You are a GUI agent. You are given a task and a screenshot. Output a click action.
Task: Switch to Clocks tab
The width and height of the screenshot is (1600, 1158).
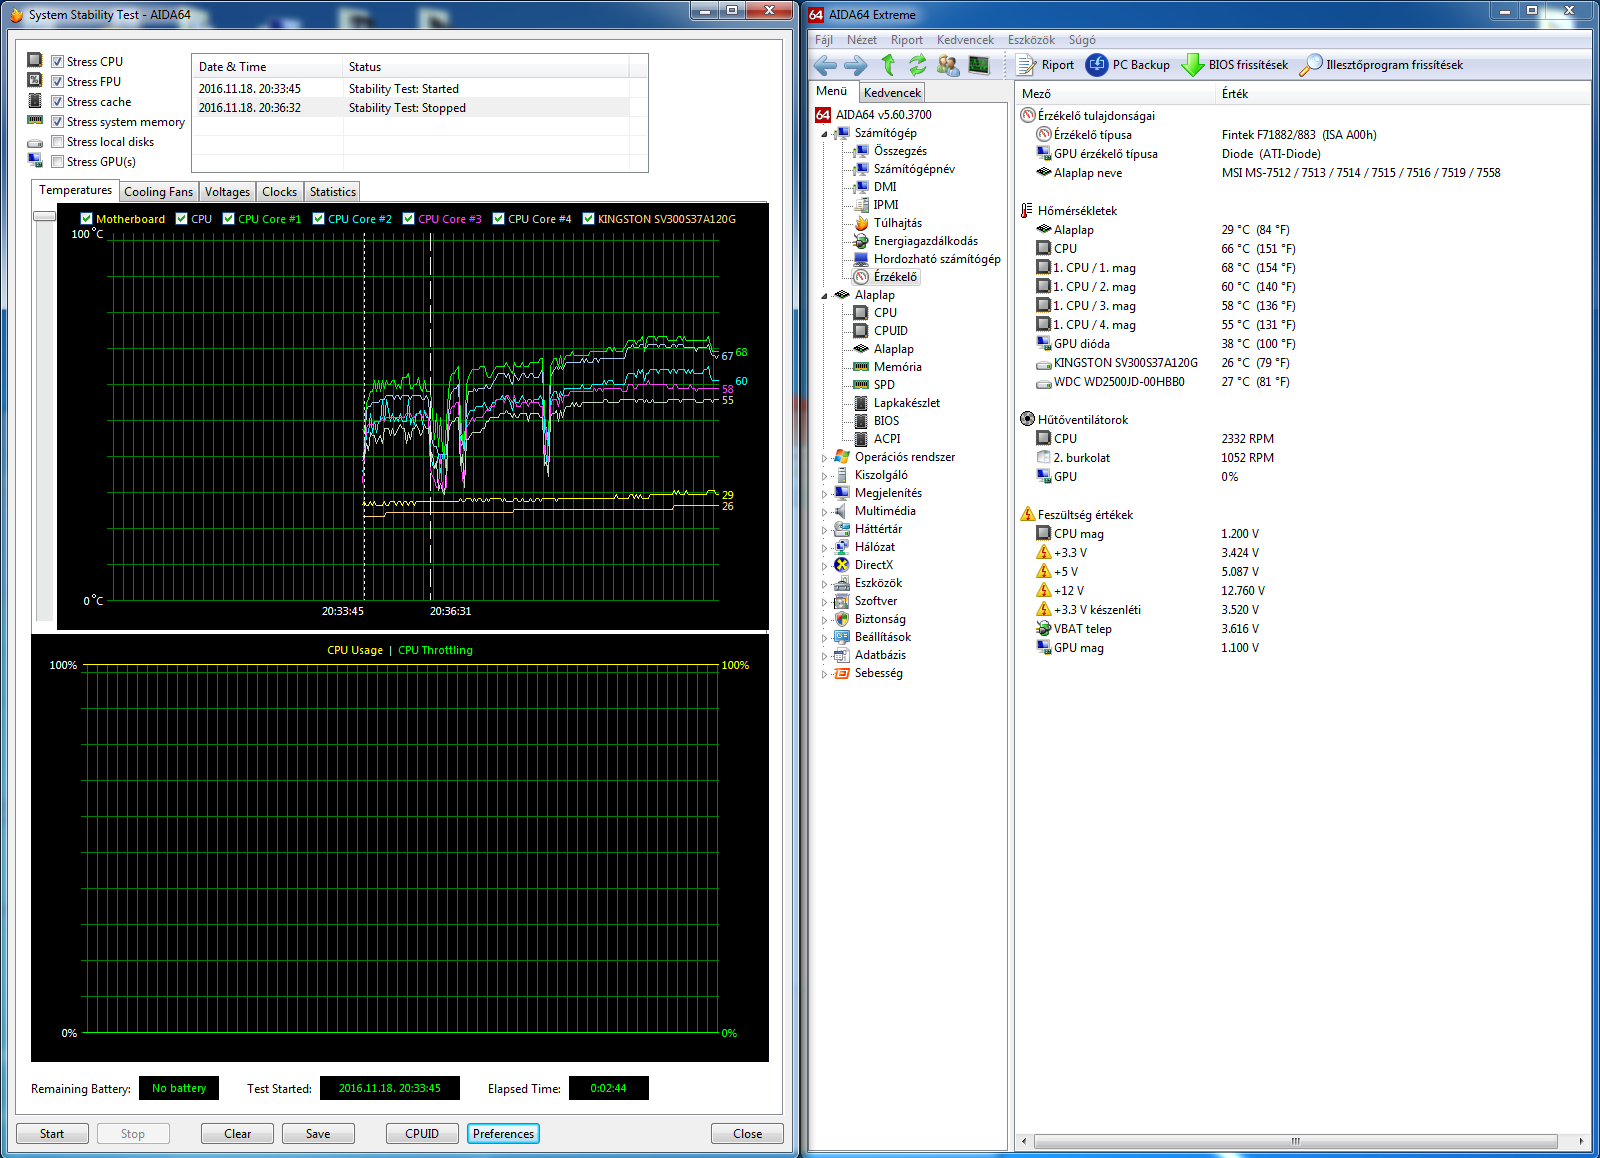(279, 192)
